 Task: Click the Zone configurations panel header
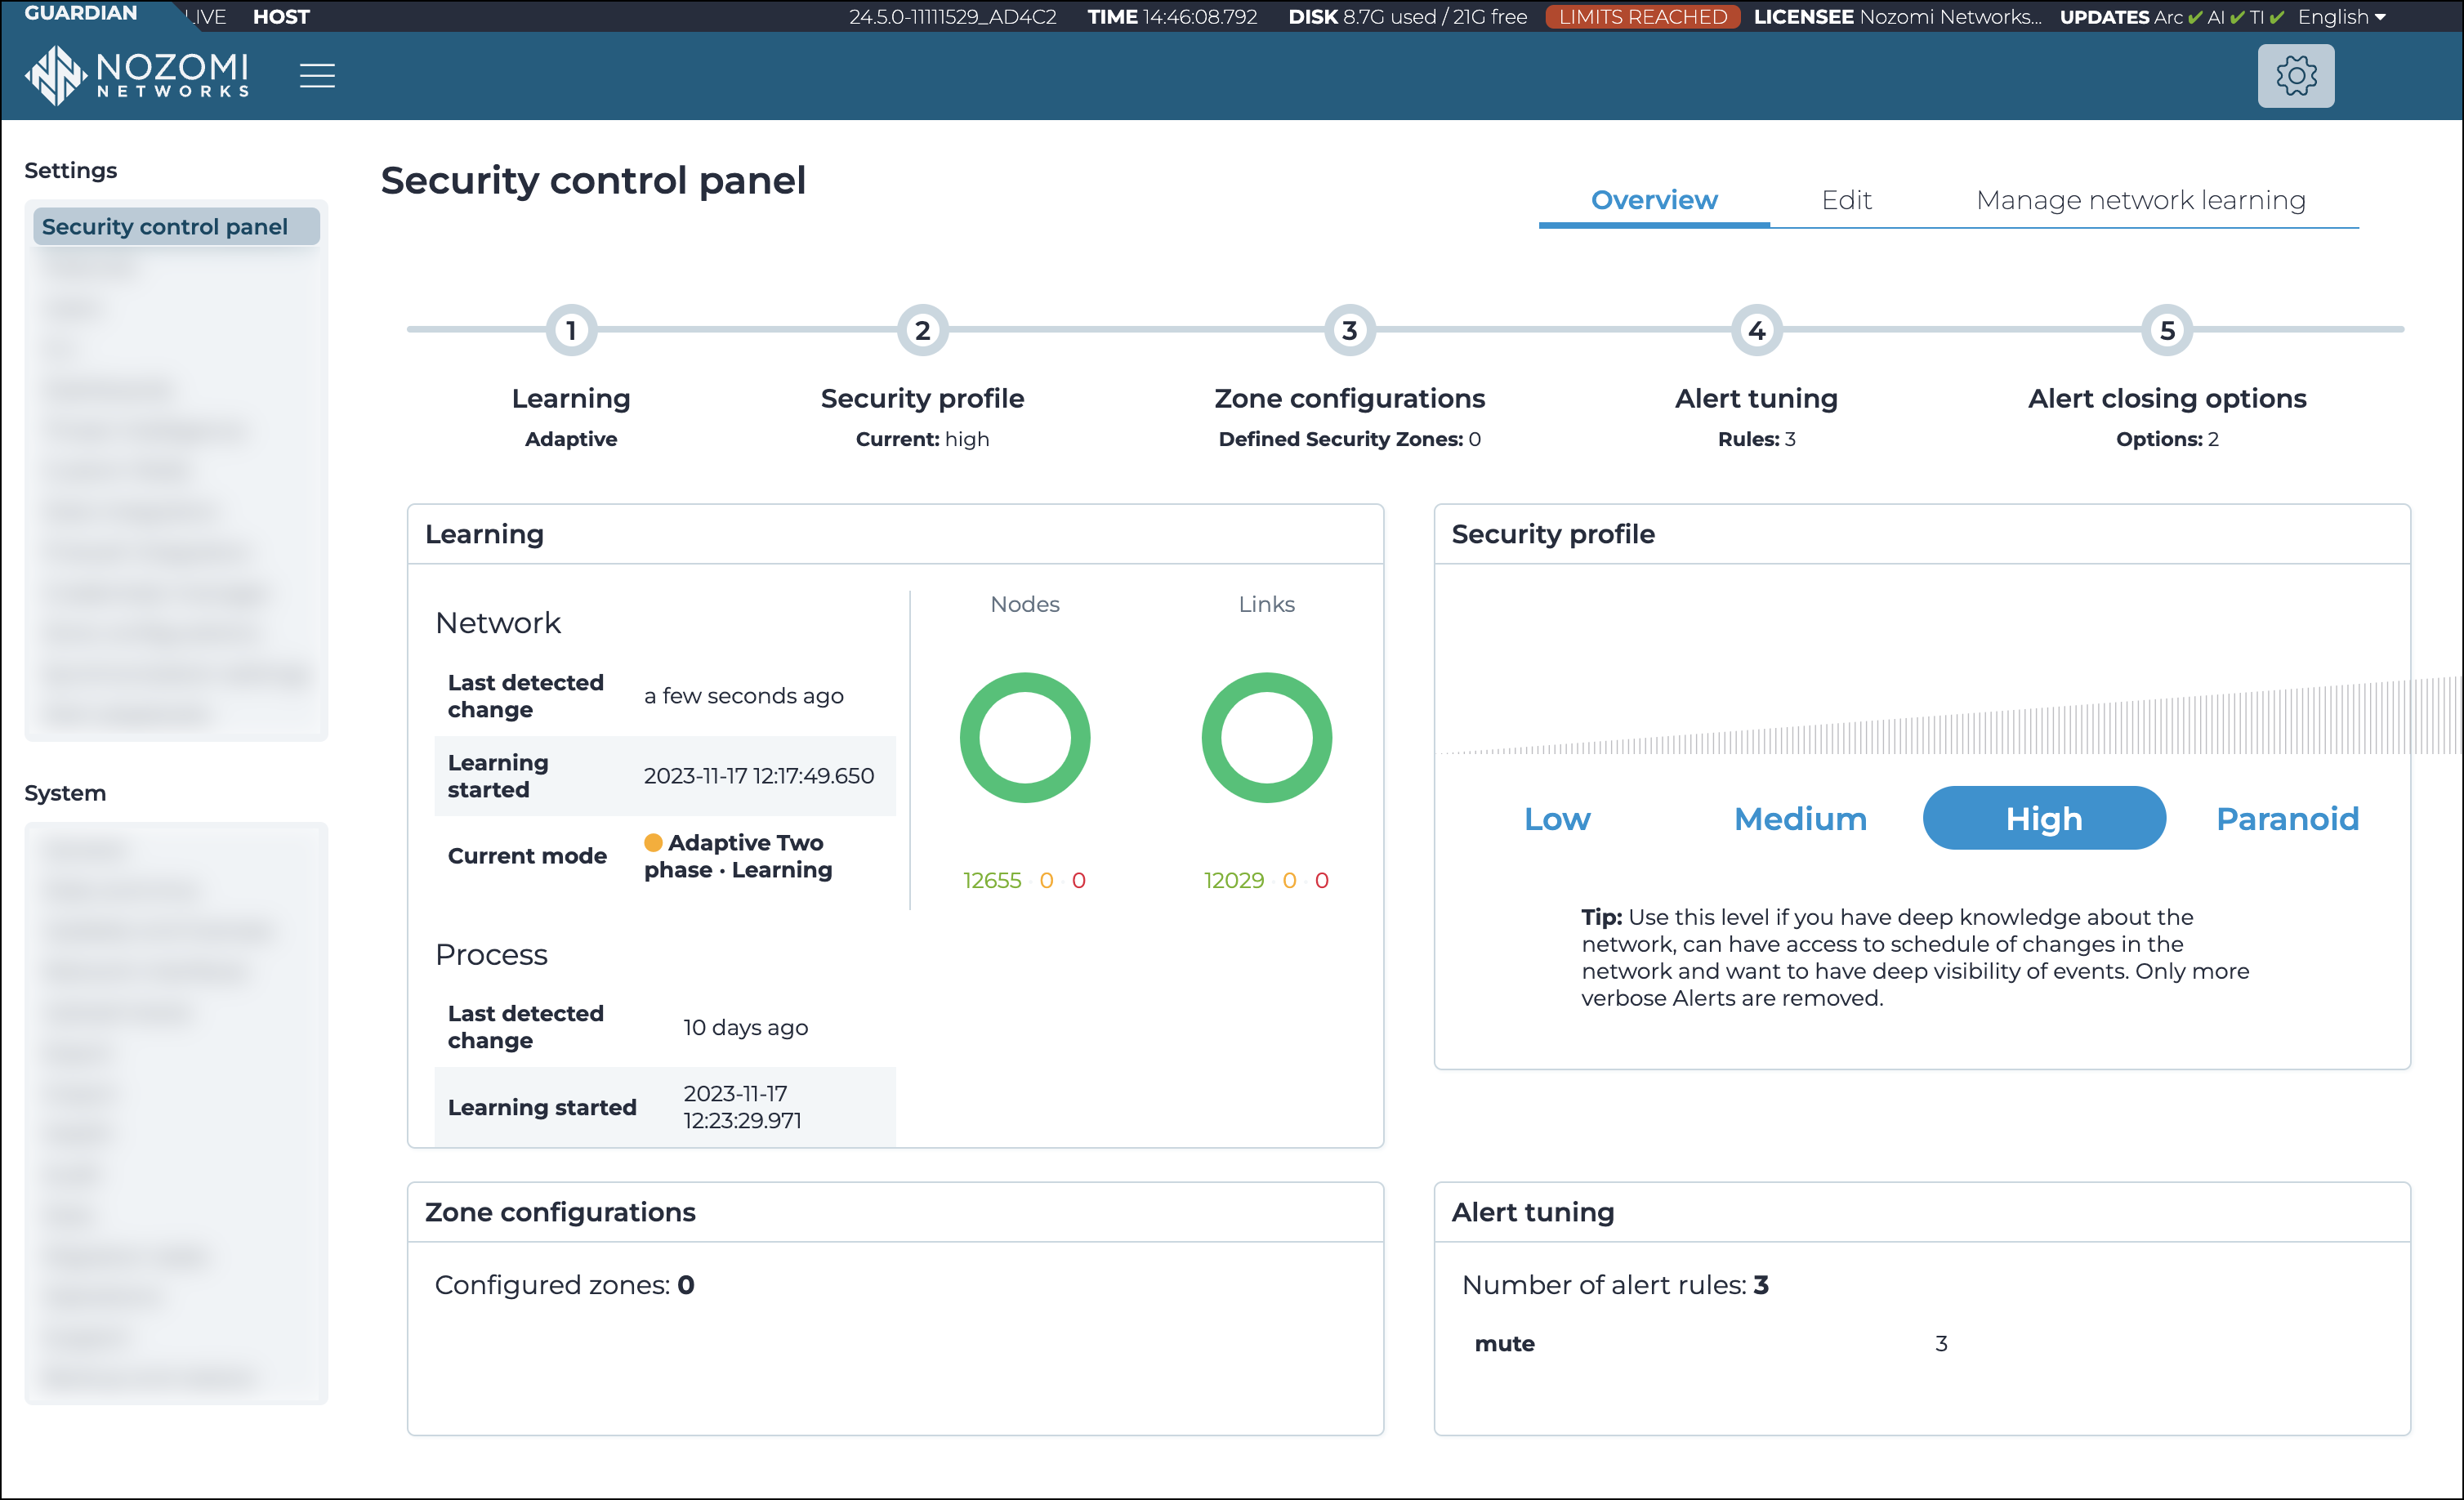(x=895, y=1212)
